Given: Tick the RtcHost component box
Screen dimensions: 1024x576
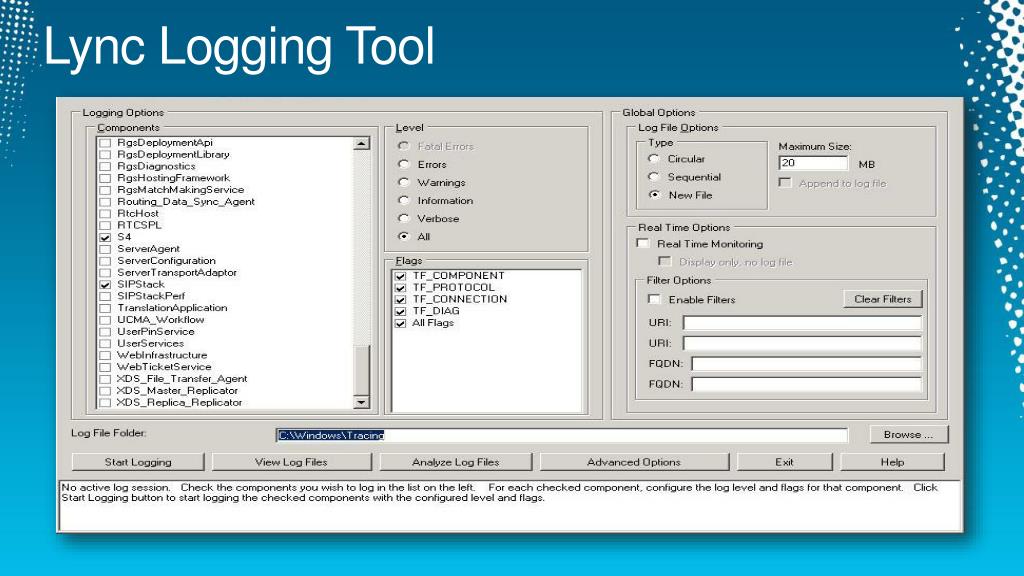Looking at the screenshot, I should [105, 214].
